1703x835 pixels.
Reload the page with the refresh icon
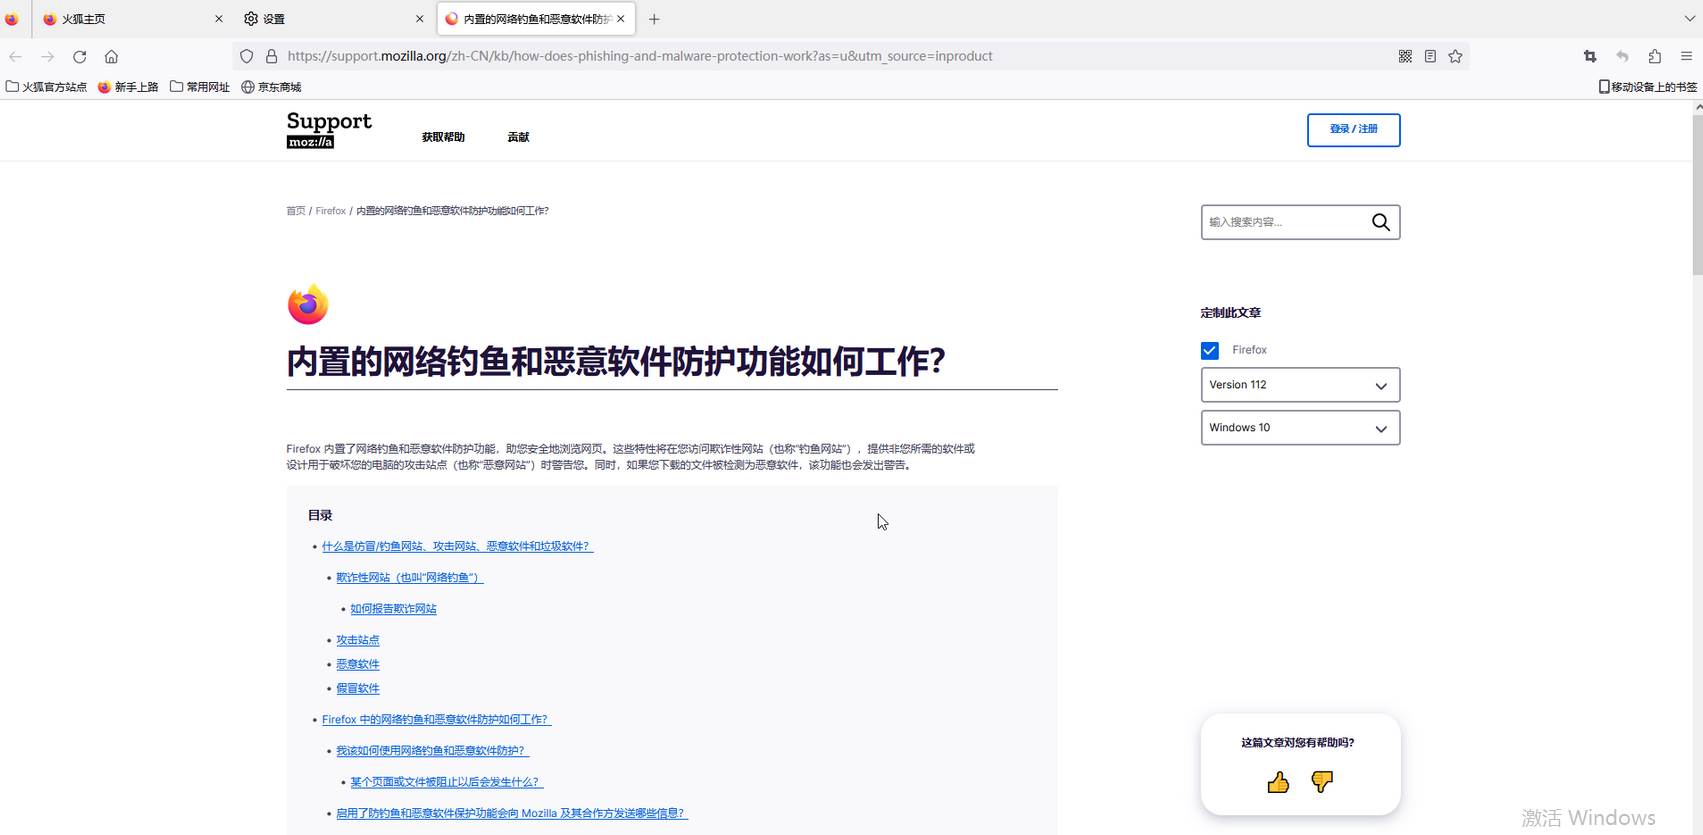(80, 57)
